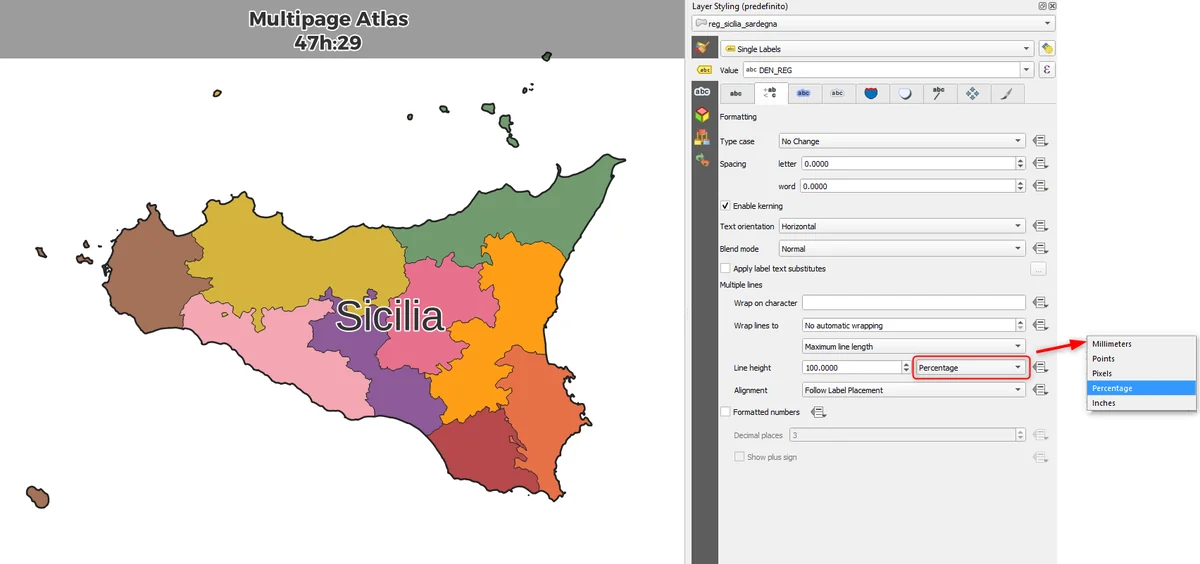
Task: Open the reg_sicilia_sardegna layer selector dropdown
Action: (873, 23)
